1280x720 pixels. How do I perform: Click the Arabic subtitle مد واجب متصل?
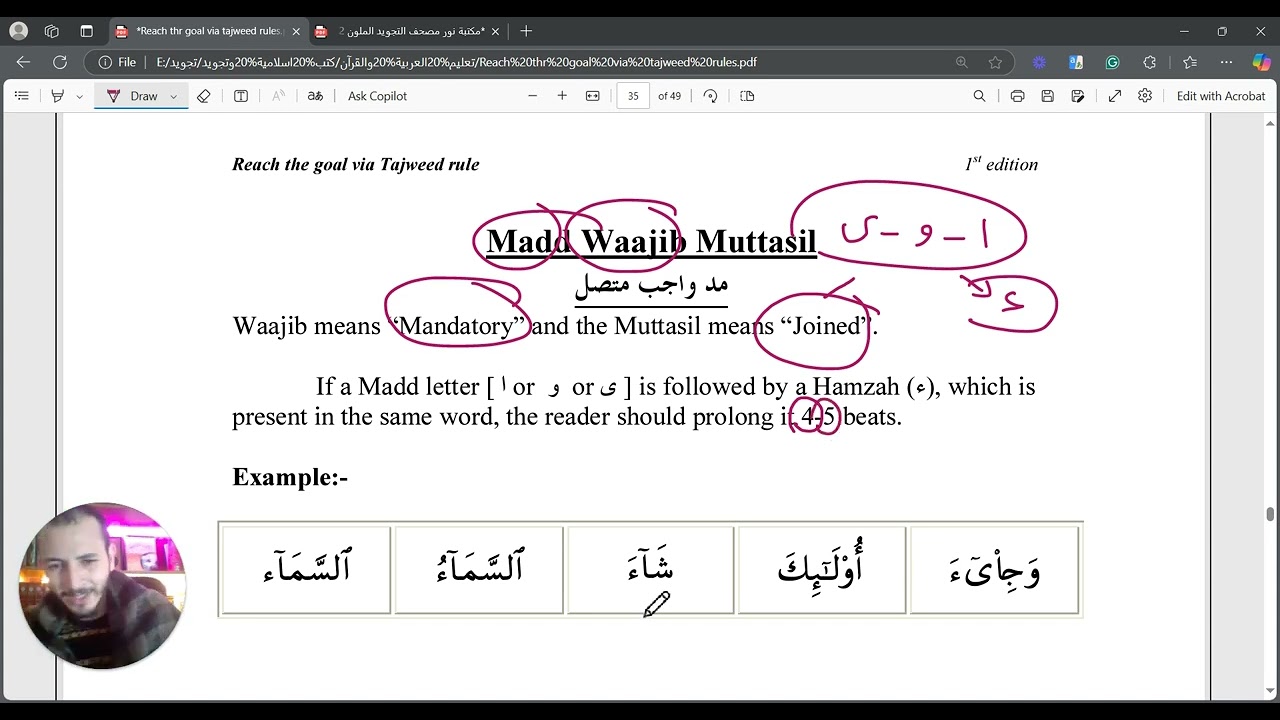point(651,285)
